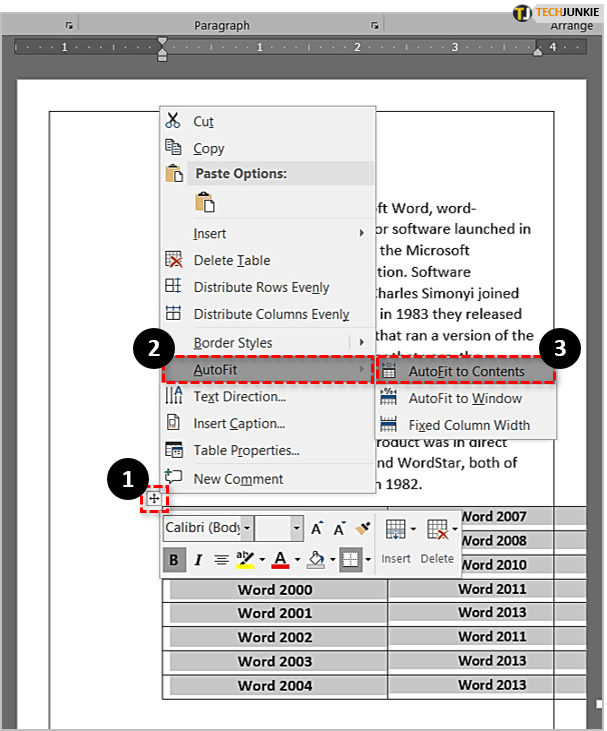Toggle Bold formatting in mini toolbar
Image resolution: width=607 pixels, height=731 pixels.
[x=173, y=559]
